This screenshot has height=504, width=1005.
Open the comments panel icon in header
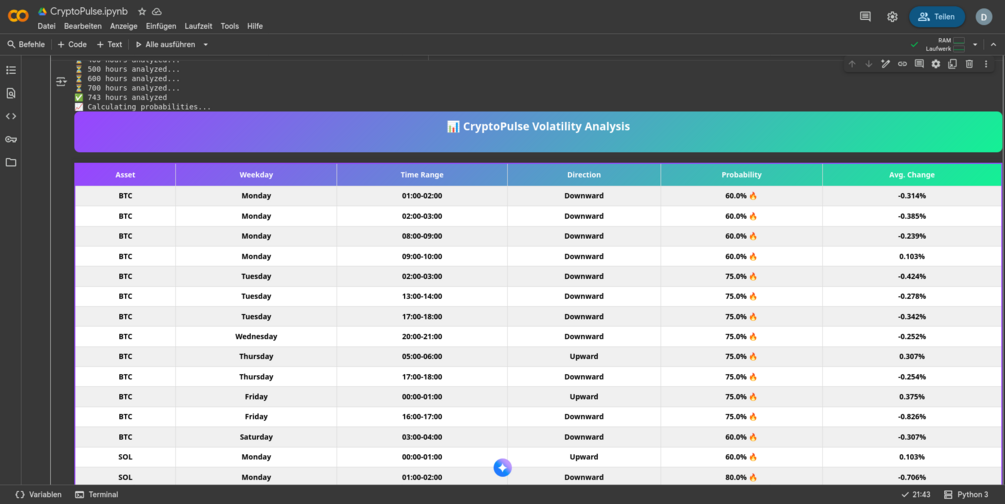[x=865, y=17]
